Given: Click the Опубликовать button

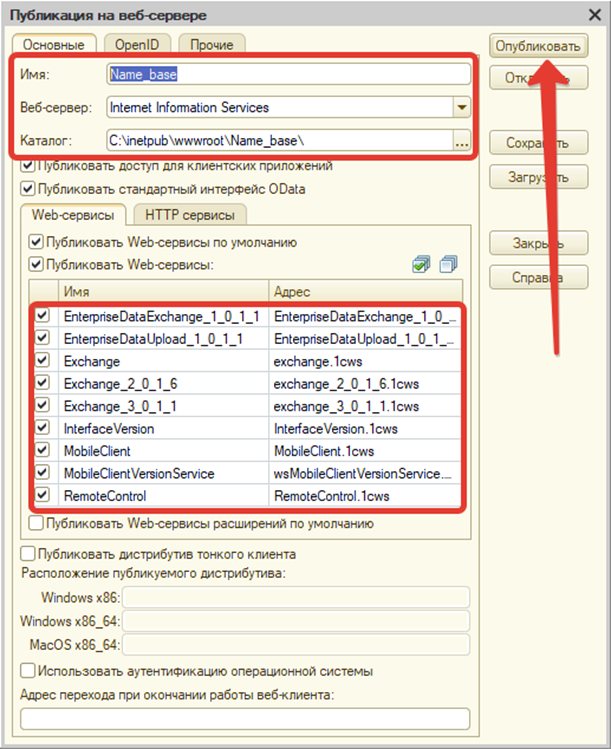Looking at the screenshot, I should pos(537,46).
